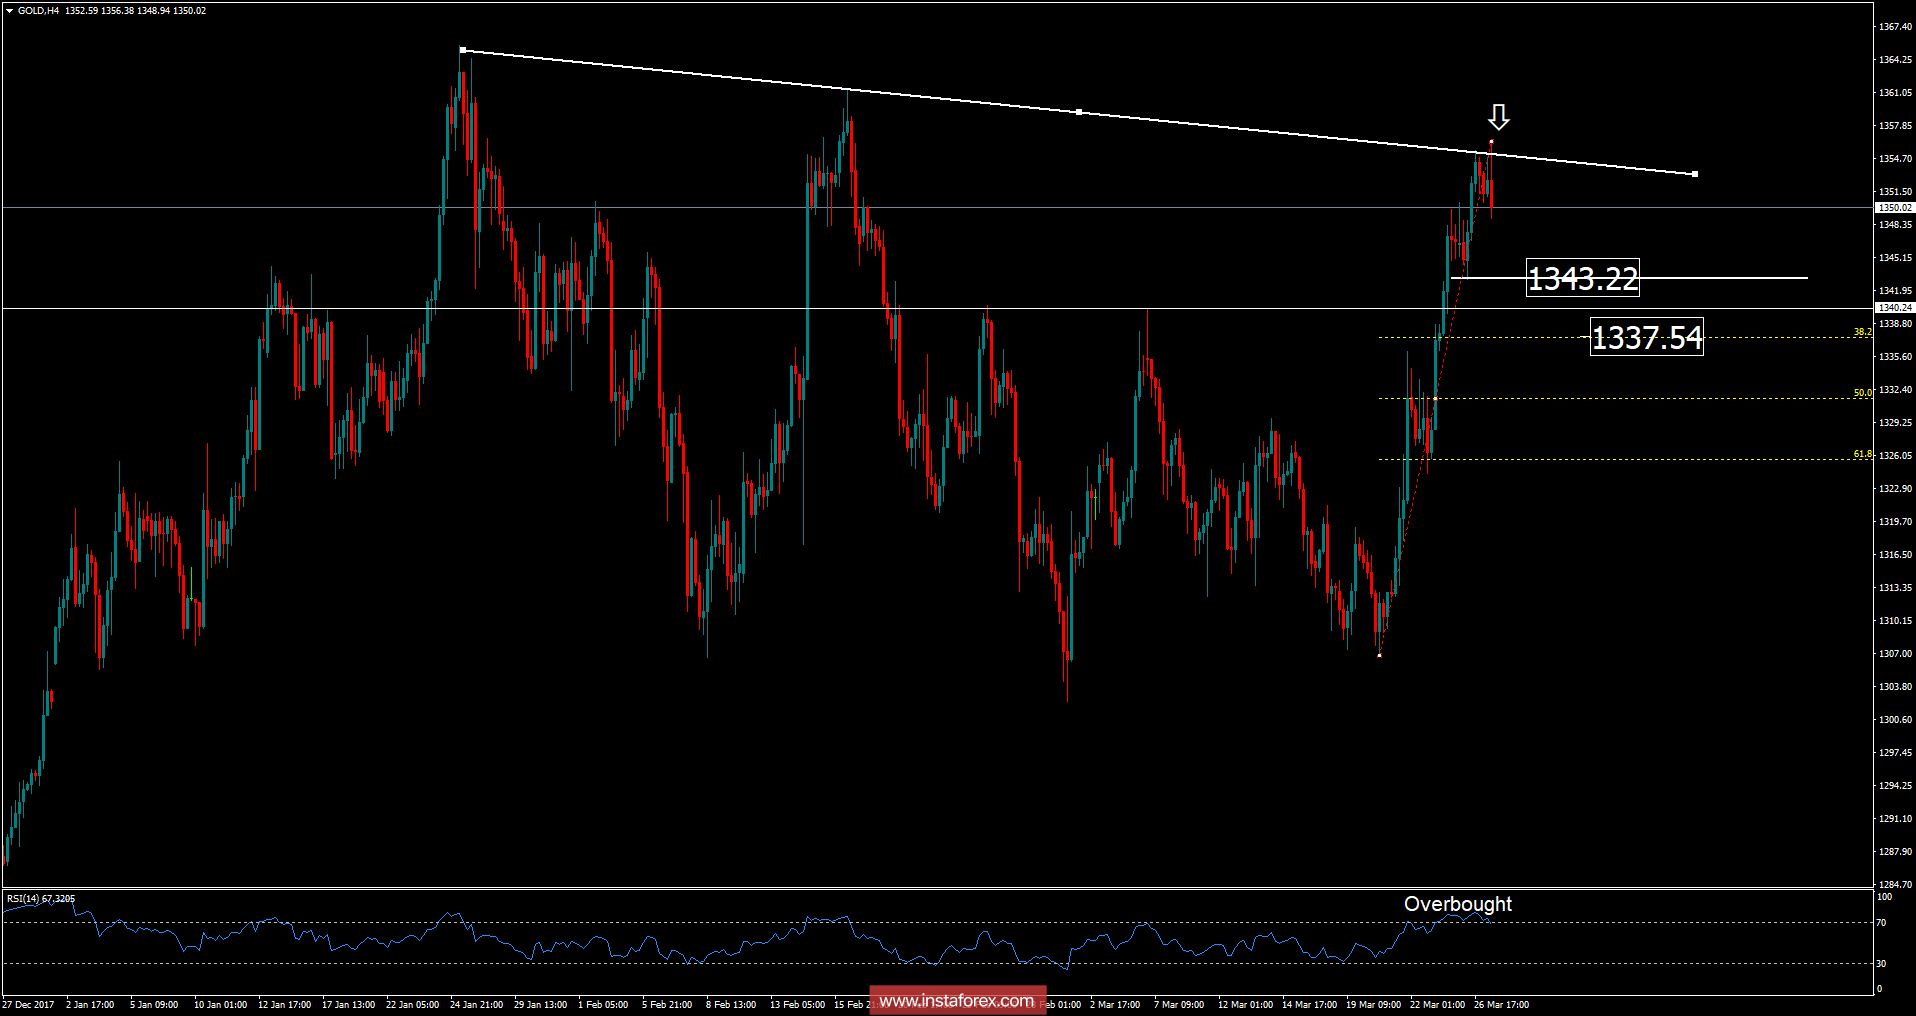Select the trendline's right end anchor point
Image resolution: width=1916 pixels, height=1016 pixels.
coord(1694,174)
